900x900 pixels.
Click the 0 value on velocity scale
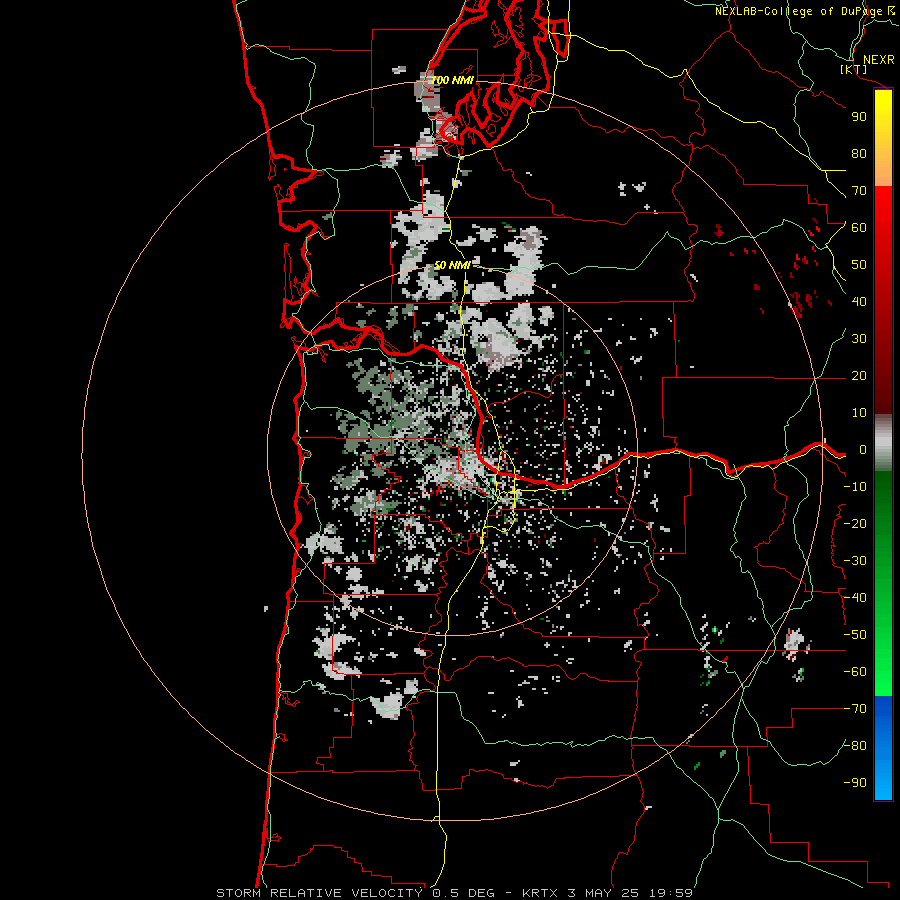(x=863, y=450)
